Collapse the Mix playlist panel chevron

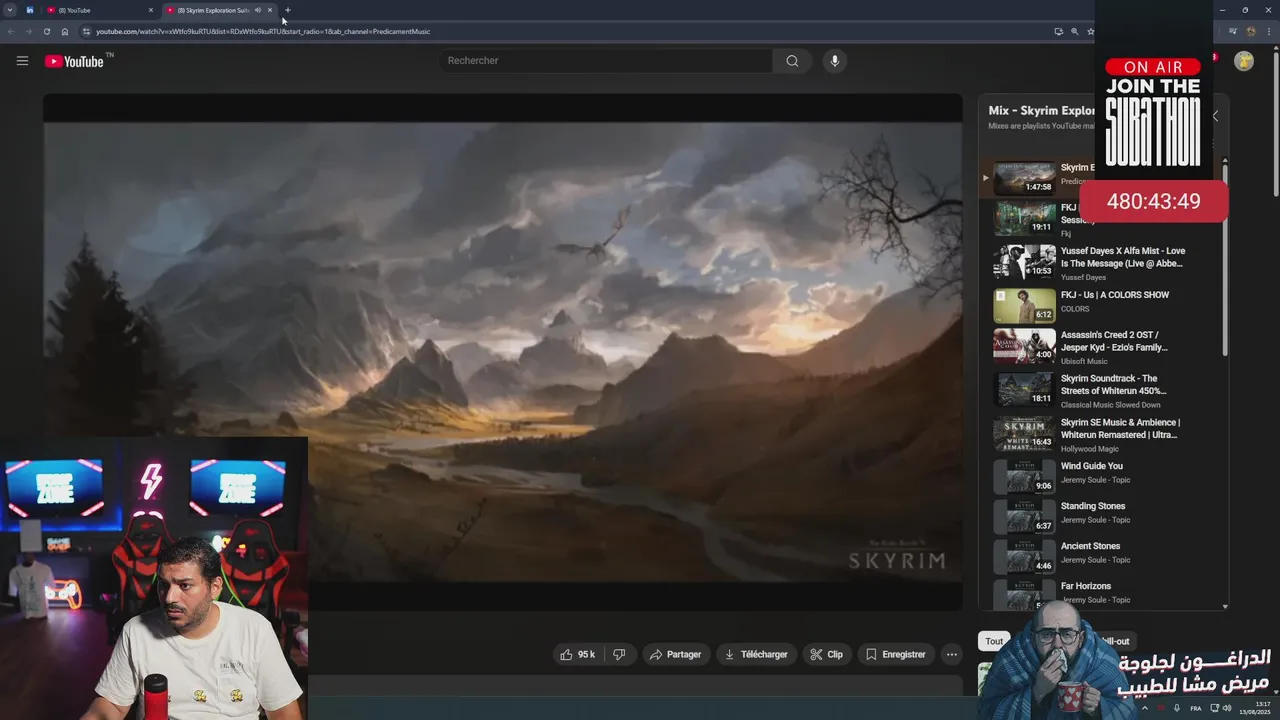point(1215,116)
